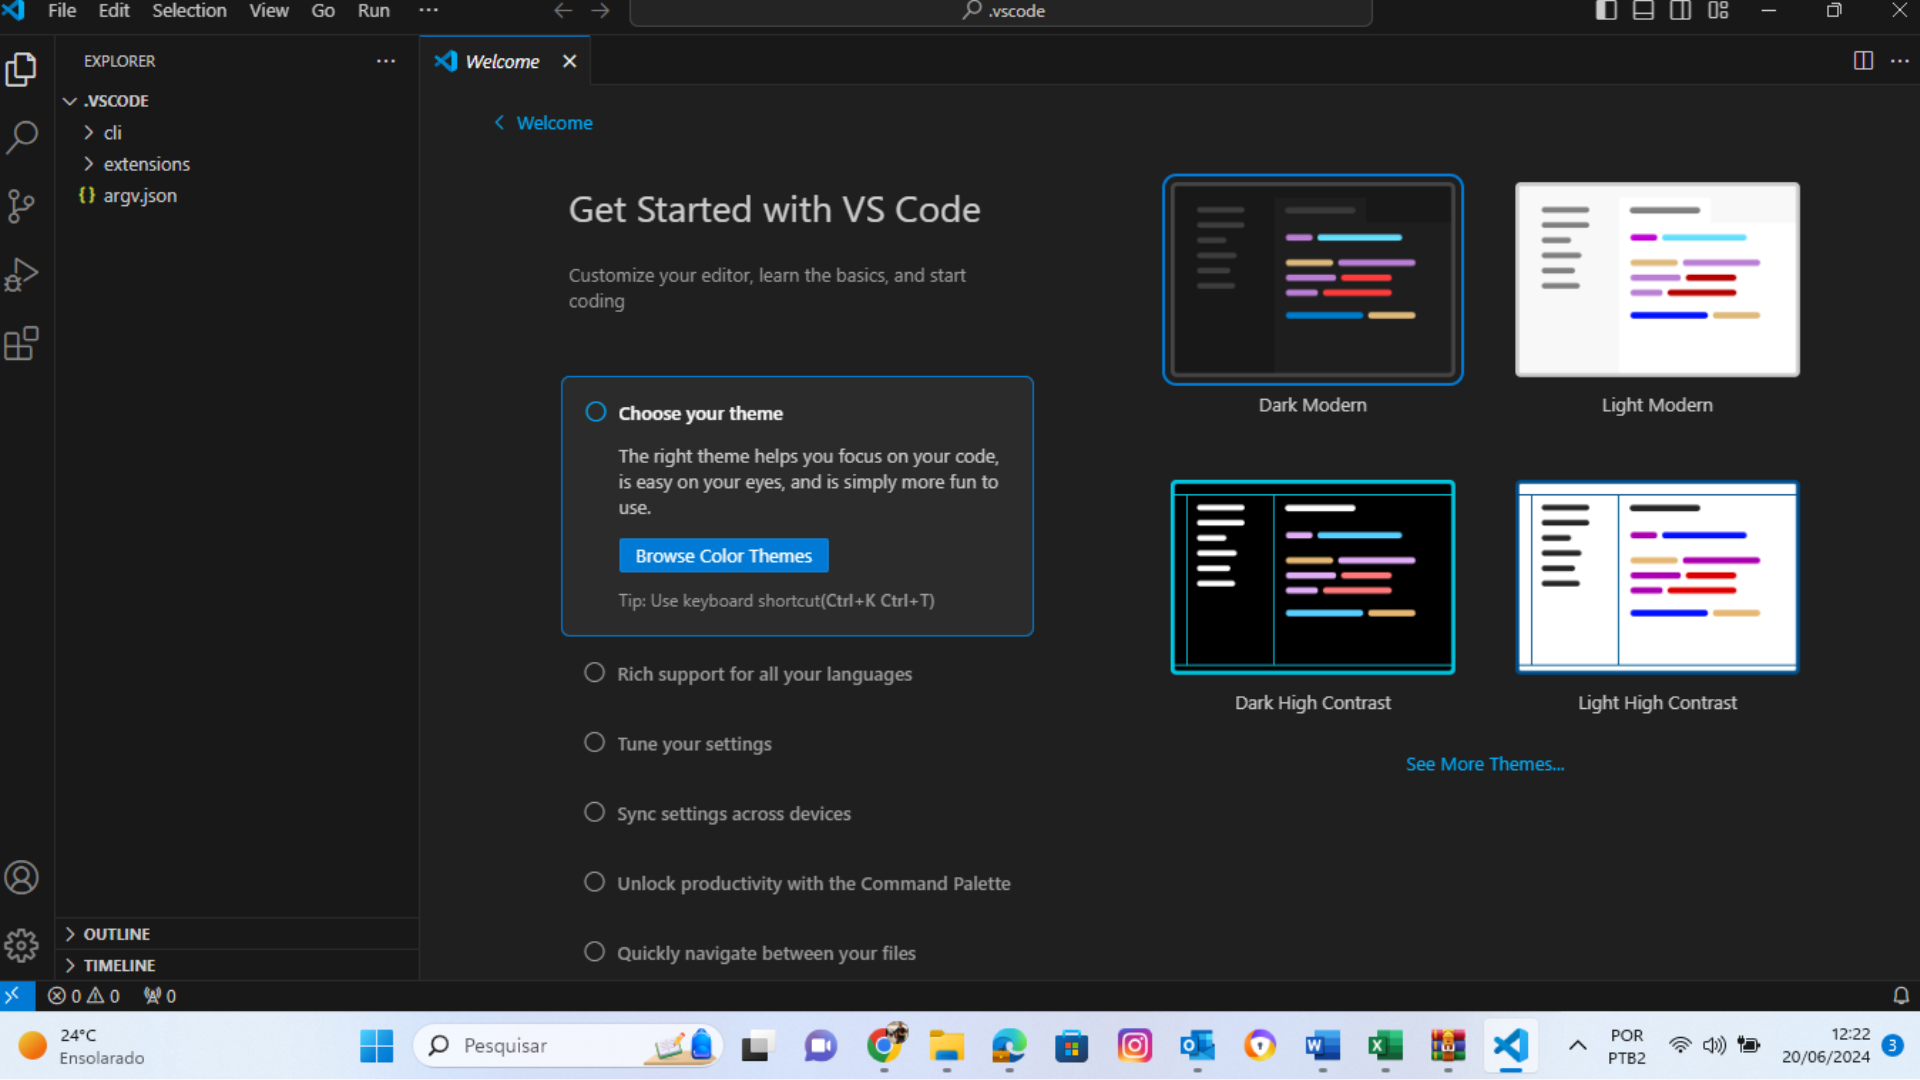Click the Settings gear icon
The image size is (1920, 1080).
(21, 945)
